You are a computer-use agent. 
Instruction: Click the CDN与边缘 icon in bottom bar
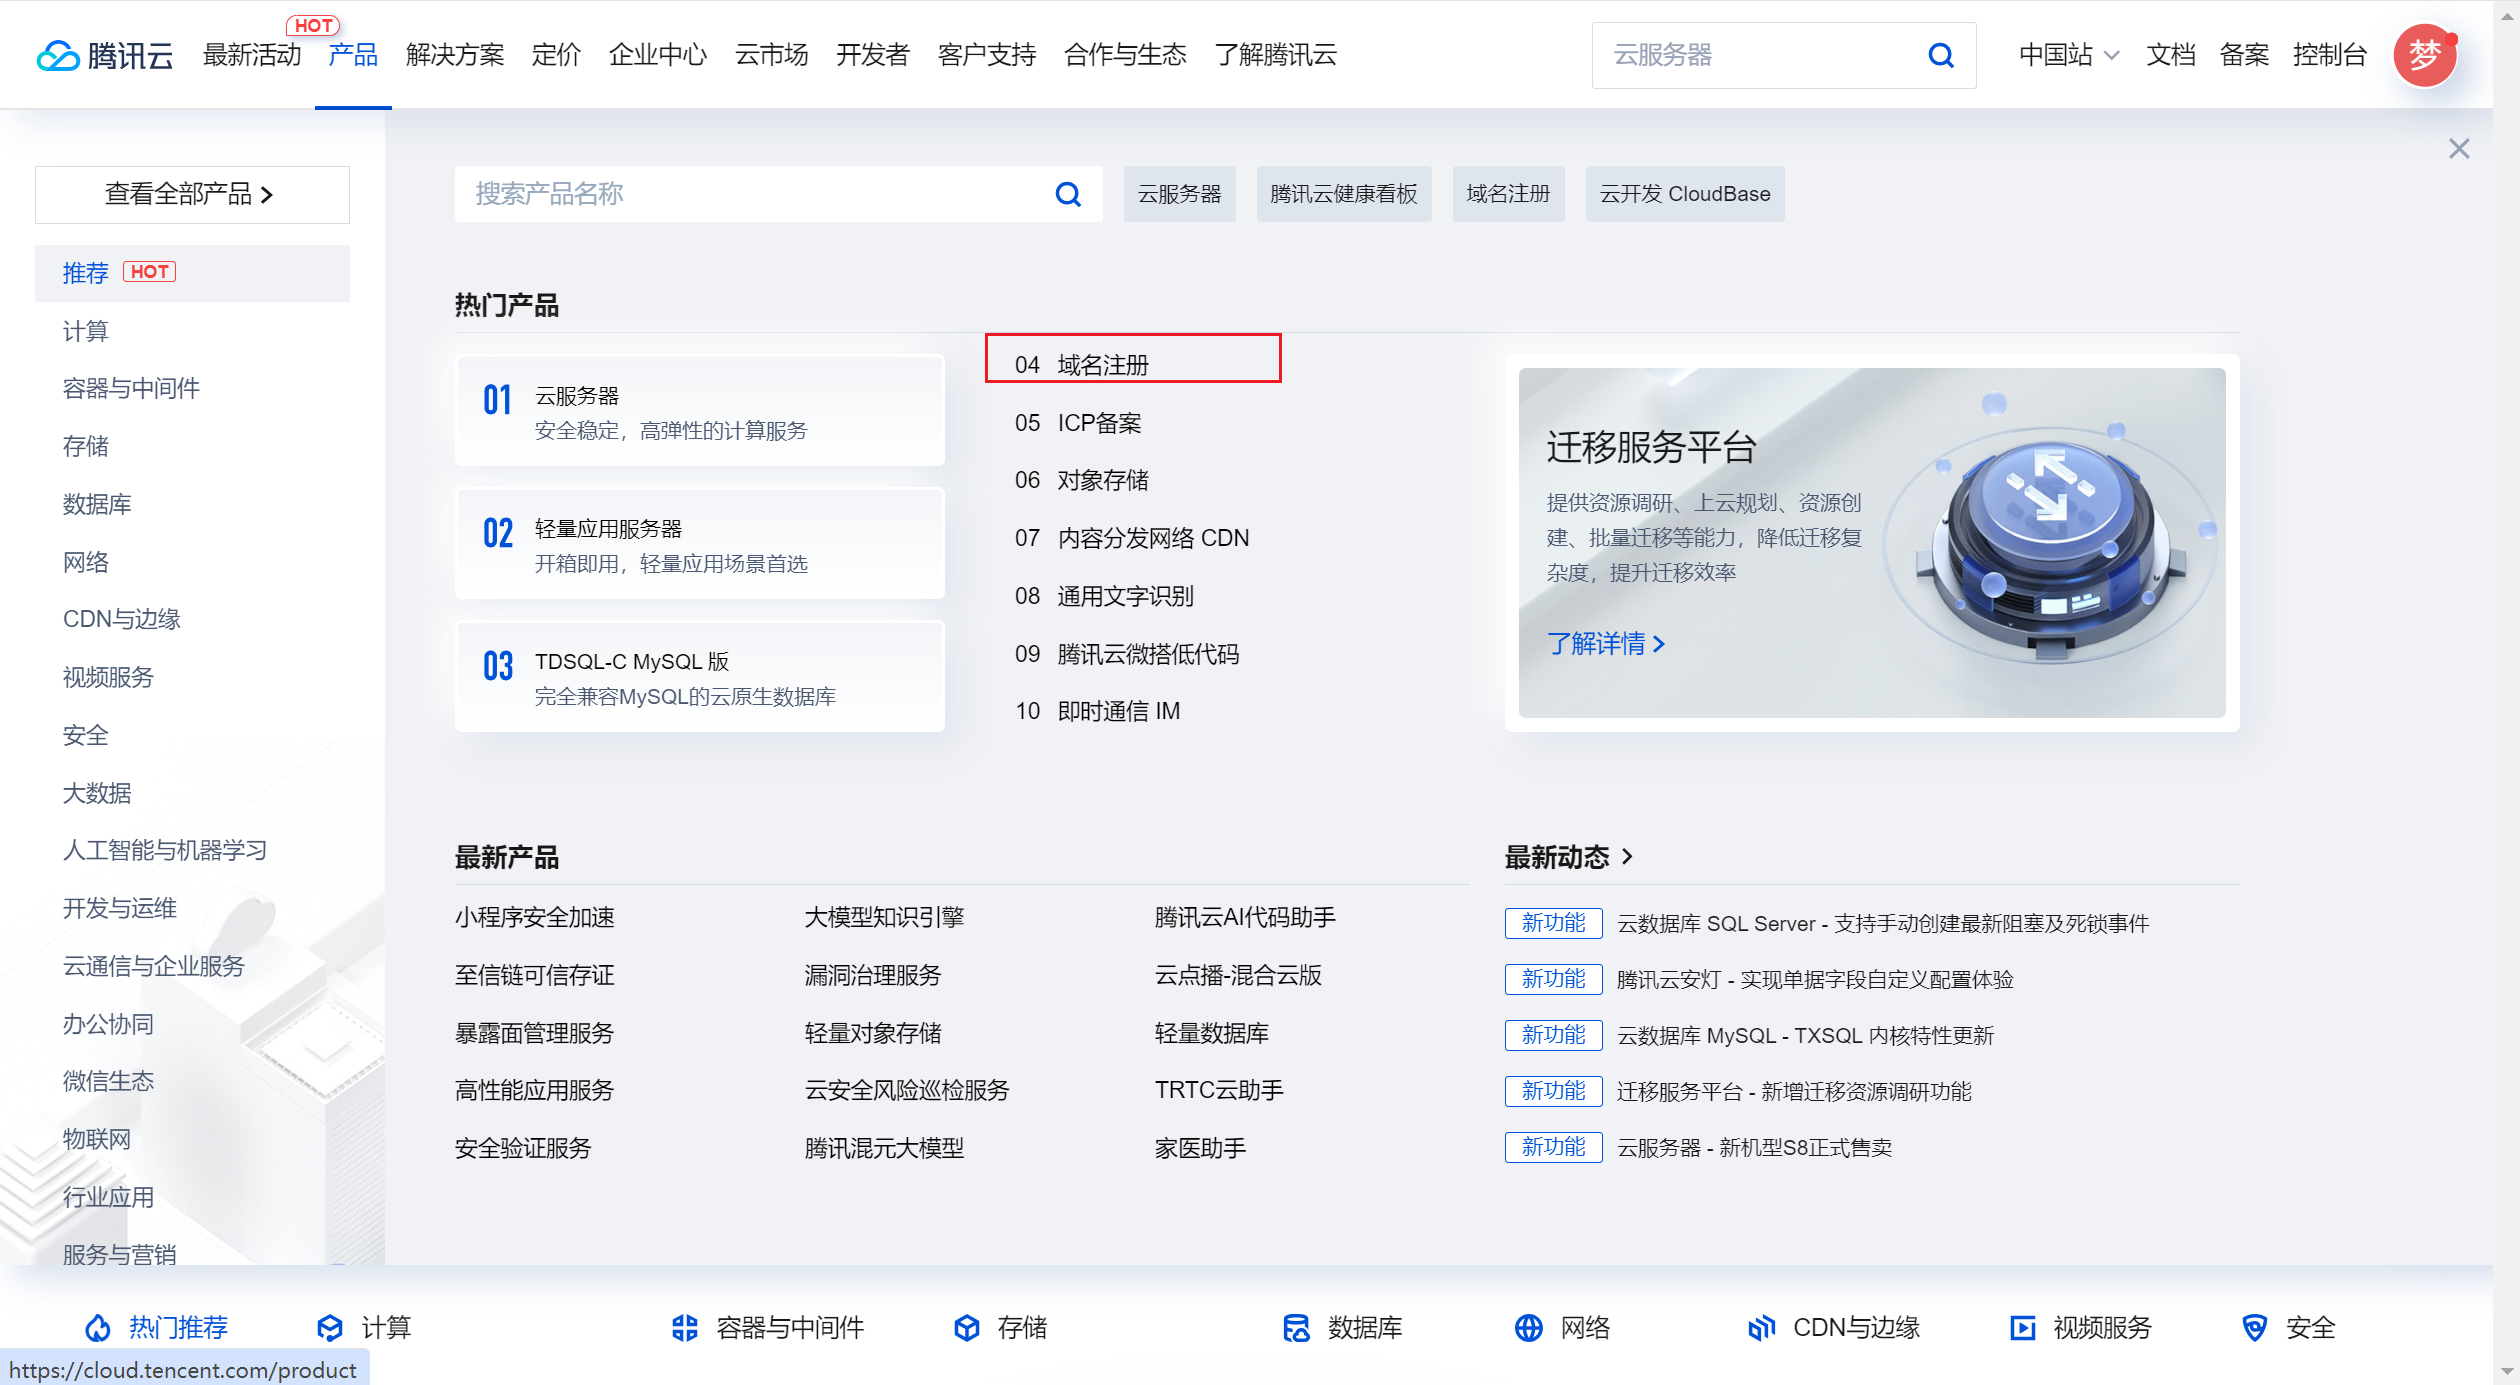1761,1327
